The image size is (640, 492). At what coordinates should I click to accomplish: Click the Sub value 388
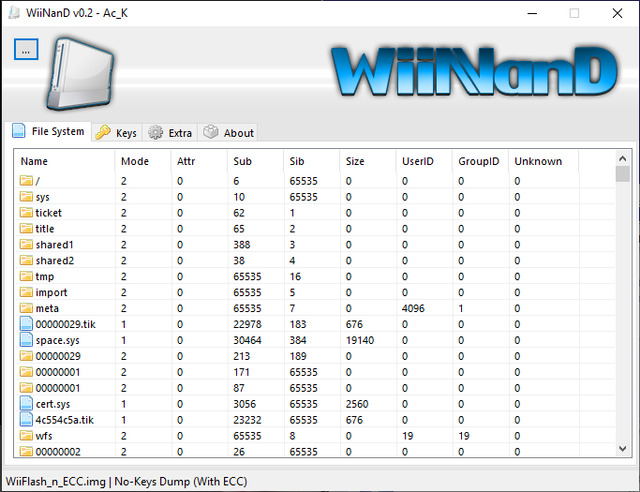(241, 245)
